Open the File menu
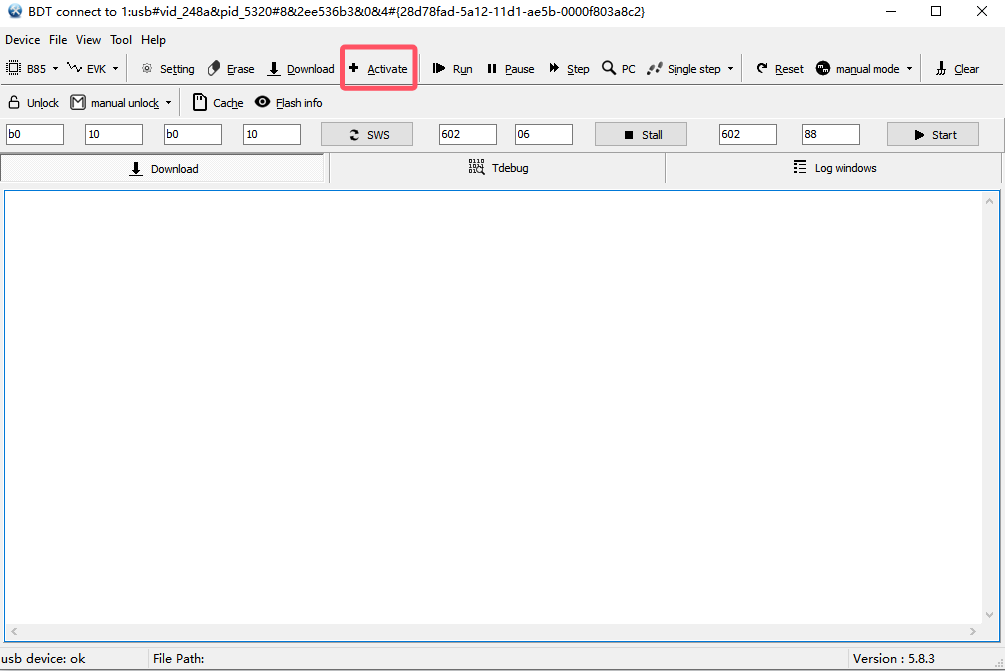This screenshot has height=671, width=1005. click(x=58, y=40)
